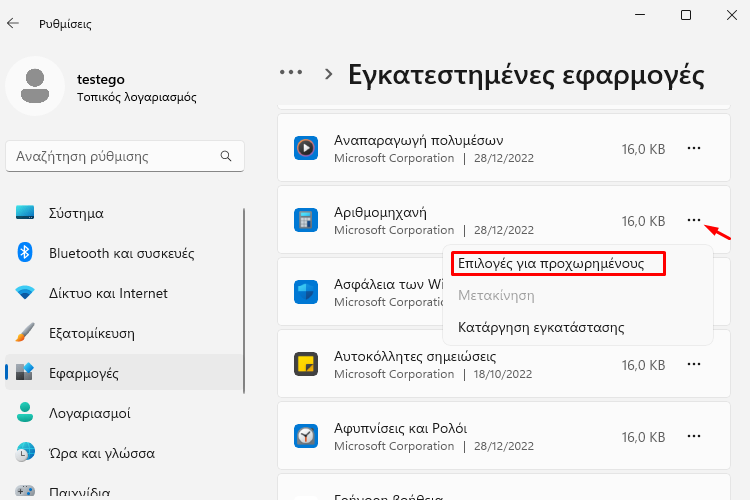The height and width of the screenshot is (500, 750).
Task: Click the Λογαριασμοί person icon
Action: 25,412
